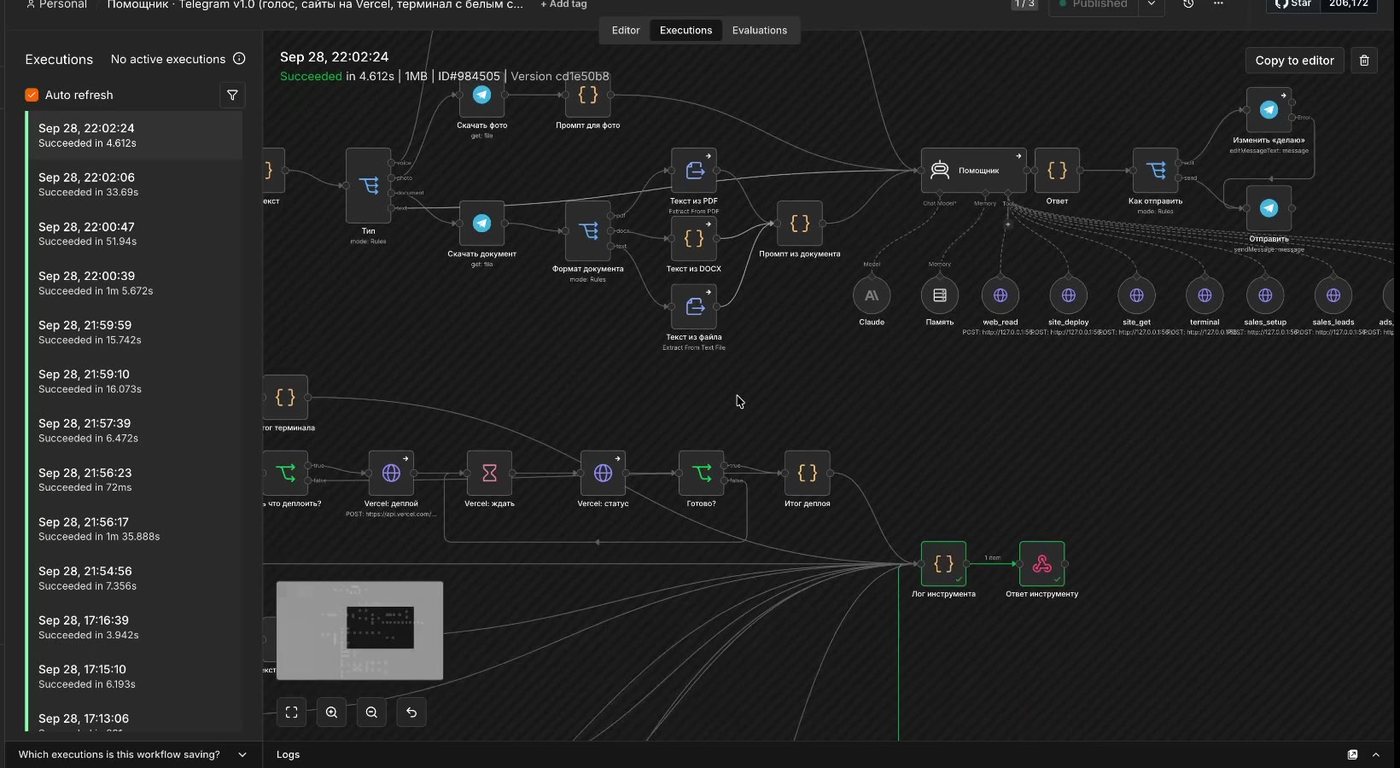
Task: Select the Текст из файла node
Action: [694, 307]
